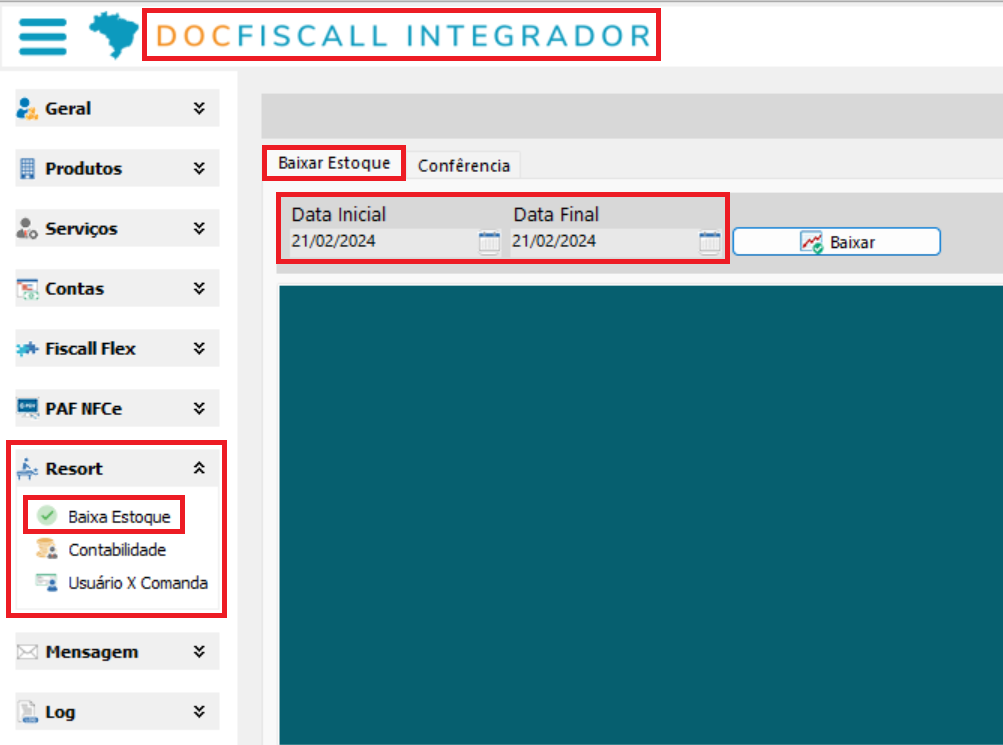Click the PAF NFCe icon
The height and width of the screenshot is (745, 1003).
pos(28,408)
